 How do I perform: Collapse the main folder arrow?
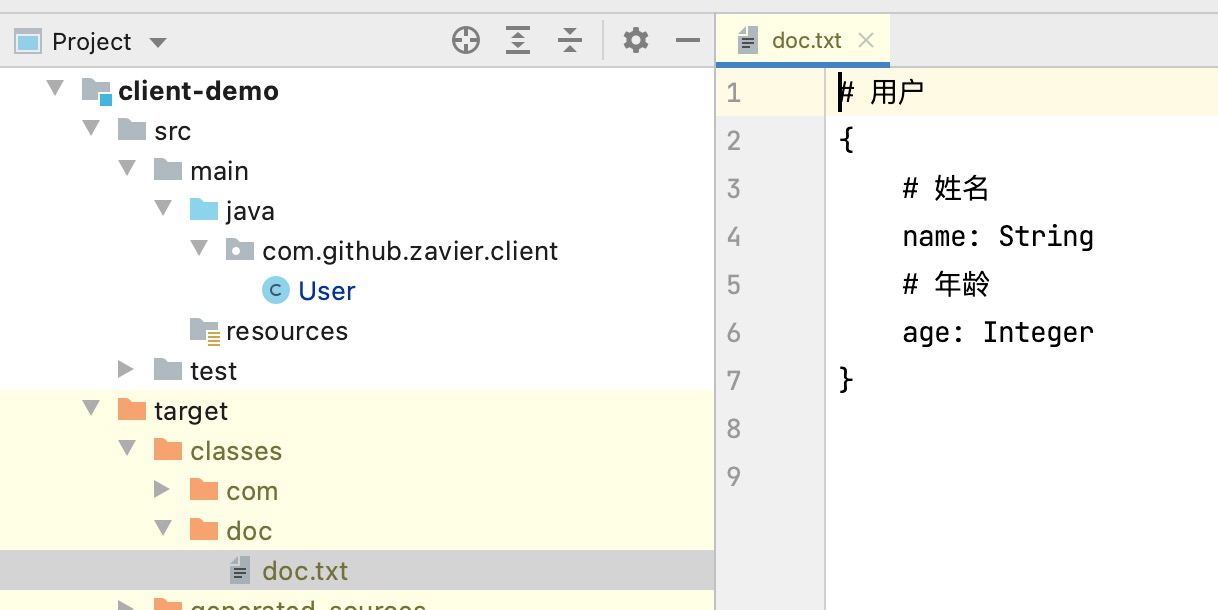[127, 169]
